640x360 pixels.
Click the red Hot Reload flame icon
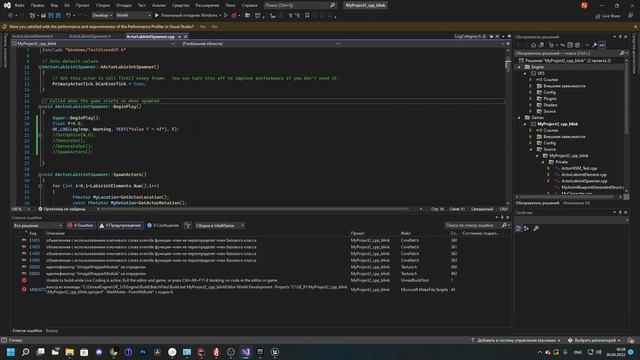(x=234, y=16)
